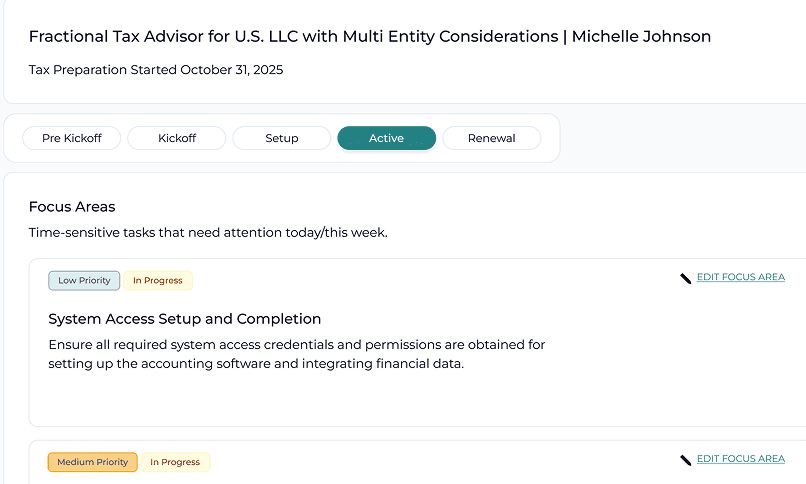Screen dimensions: 806x484
Task: Click the In Progress status on the Medium Priority card
Action: (x=175, y=462)
